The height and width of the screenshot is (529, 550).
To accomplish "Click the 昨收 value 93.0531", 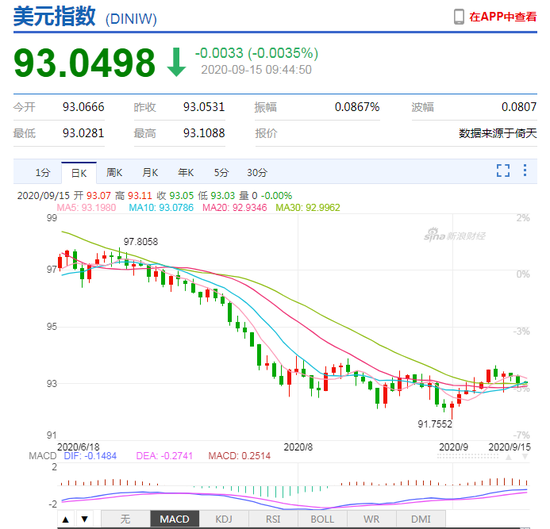I will pos(204,107).
